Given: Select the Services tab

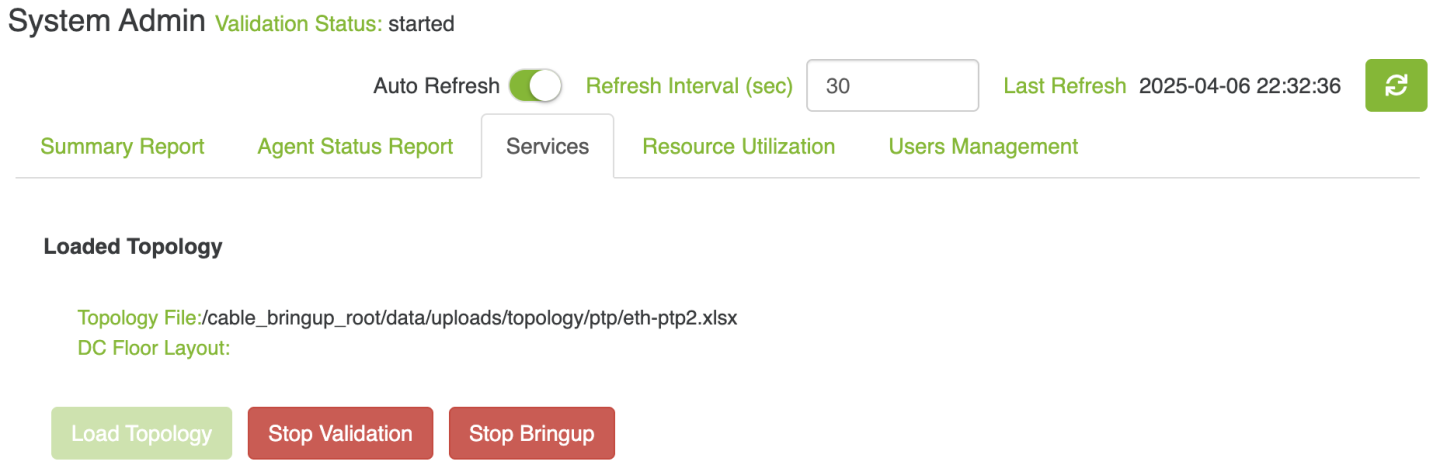Looking at the screenshot, I should (547, 147).
